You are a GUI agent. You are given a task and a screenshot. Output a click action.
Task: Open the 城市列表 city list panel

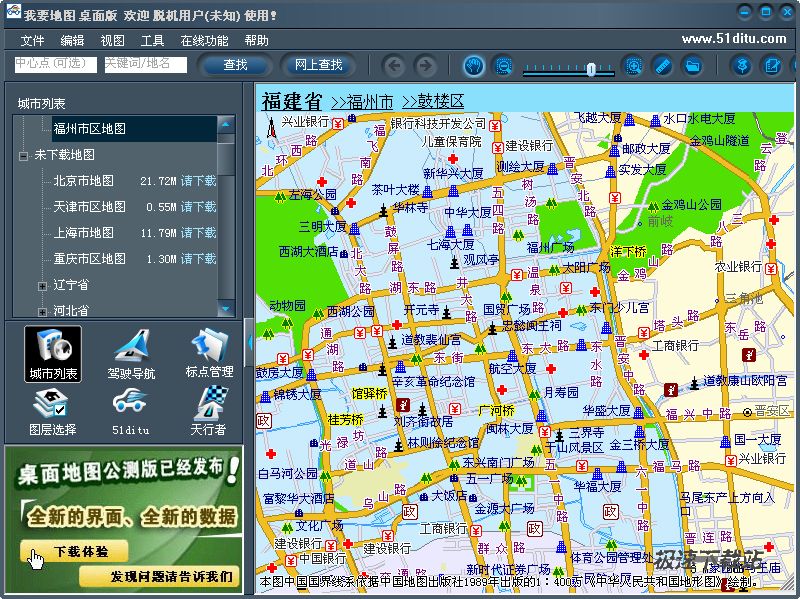[52, 354]
